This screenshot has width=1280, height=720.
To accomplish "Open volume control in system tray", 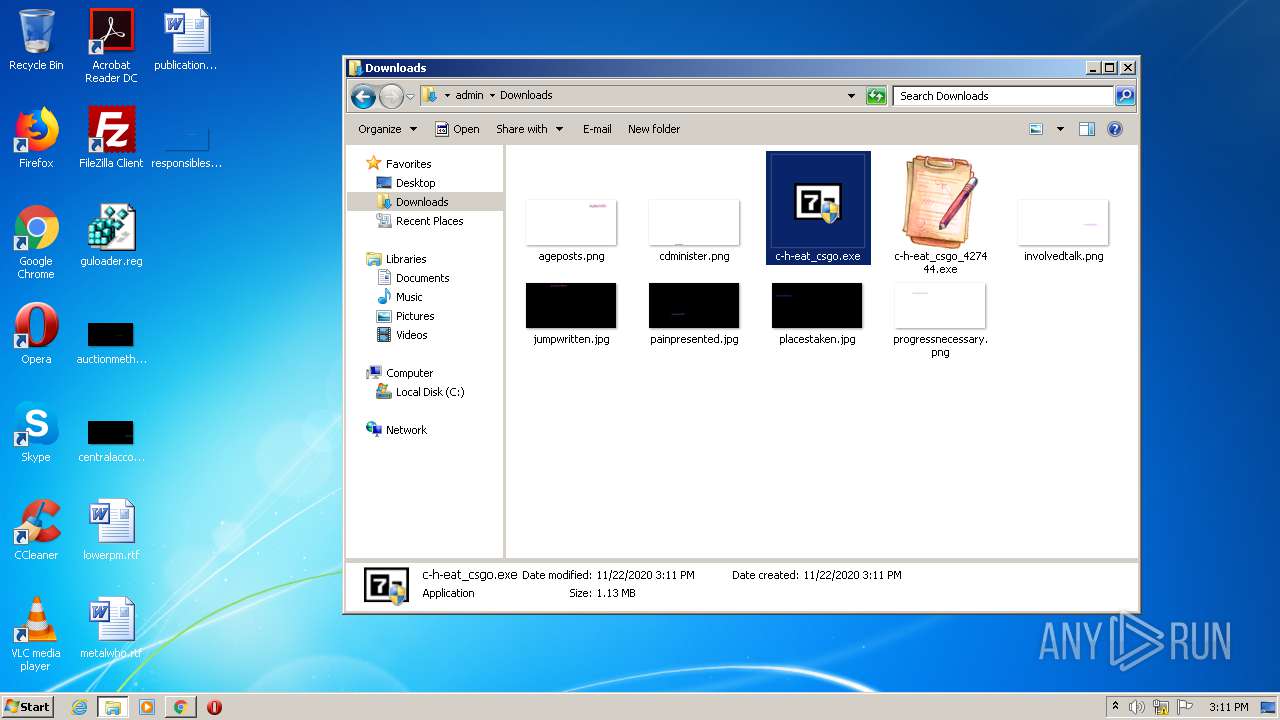I will tap(1136, 707).
